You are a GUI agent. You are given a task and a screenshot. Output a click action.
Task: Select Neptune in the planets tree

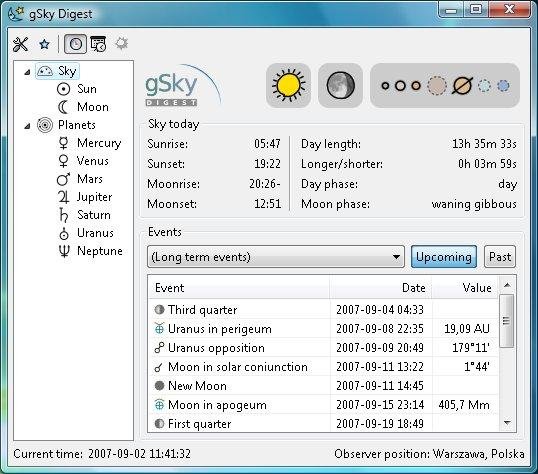tap(90, 251)
